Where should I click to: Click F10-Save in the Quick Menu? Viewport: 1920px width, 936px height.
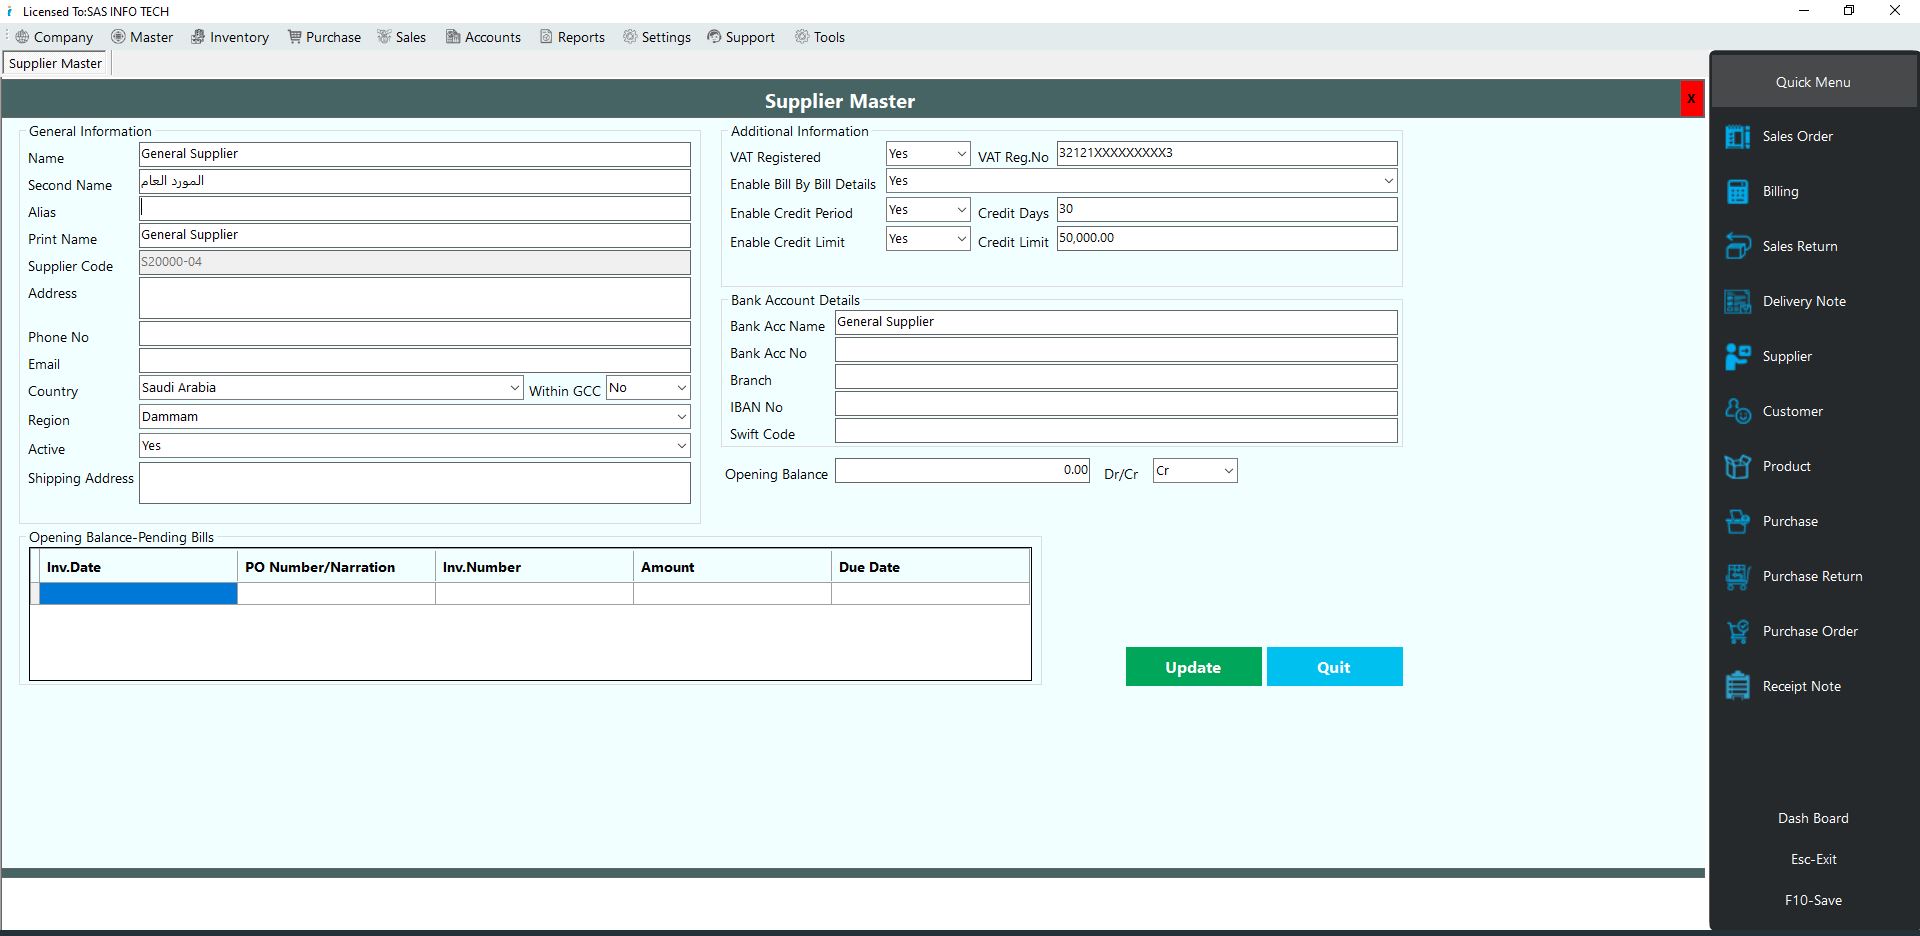(1813, 900)
